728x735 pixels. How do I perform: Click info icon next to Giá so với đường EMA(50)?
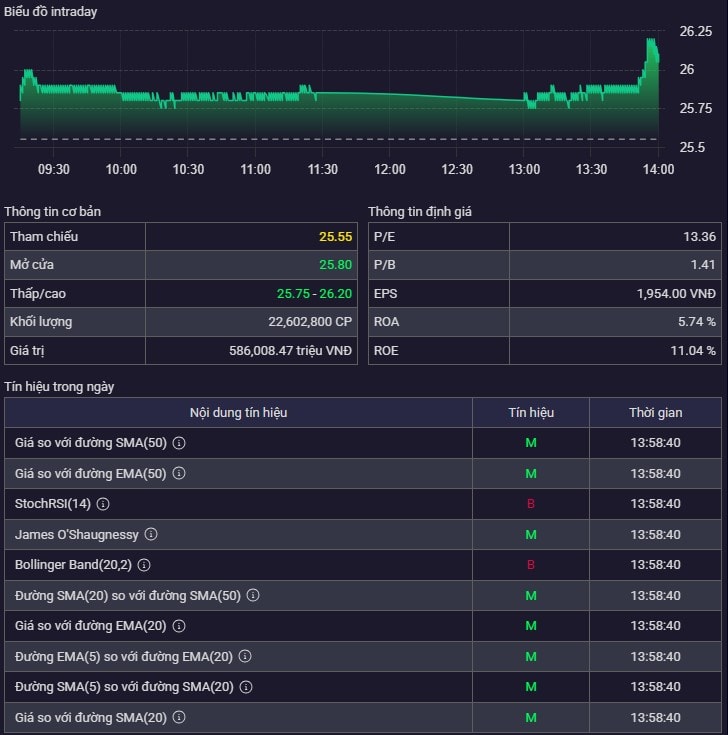click(179, 473)
